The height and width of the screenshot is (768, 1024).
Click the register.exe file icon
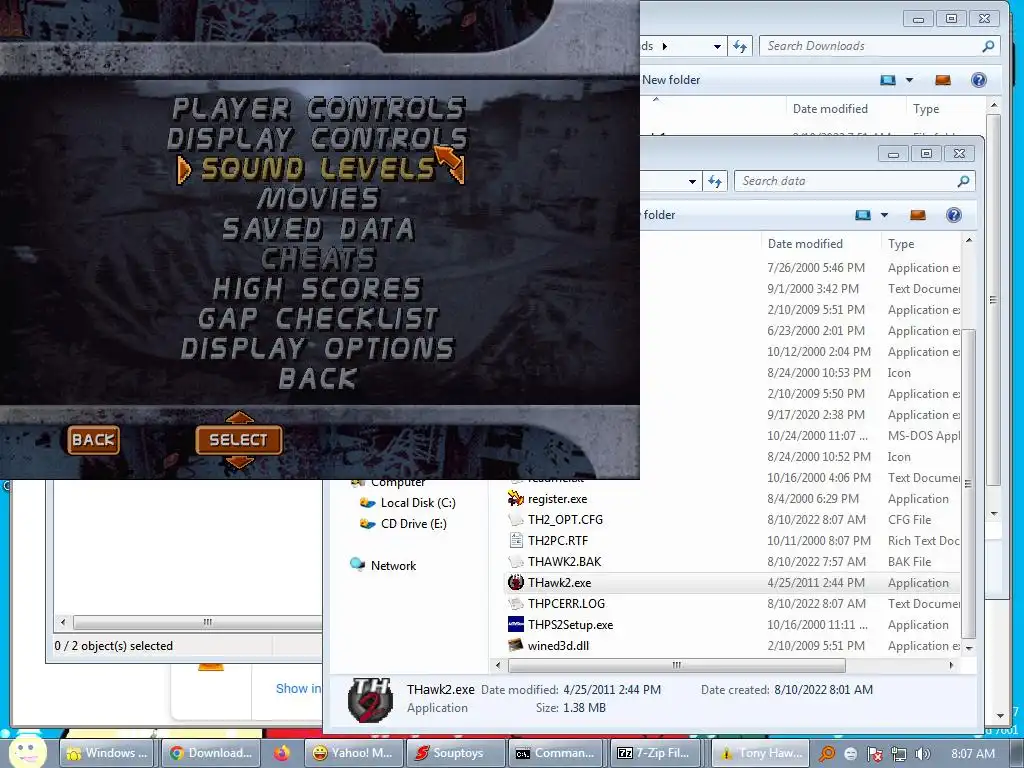coord(516,499)
